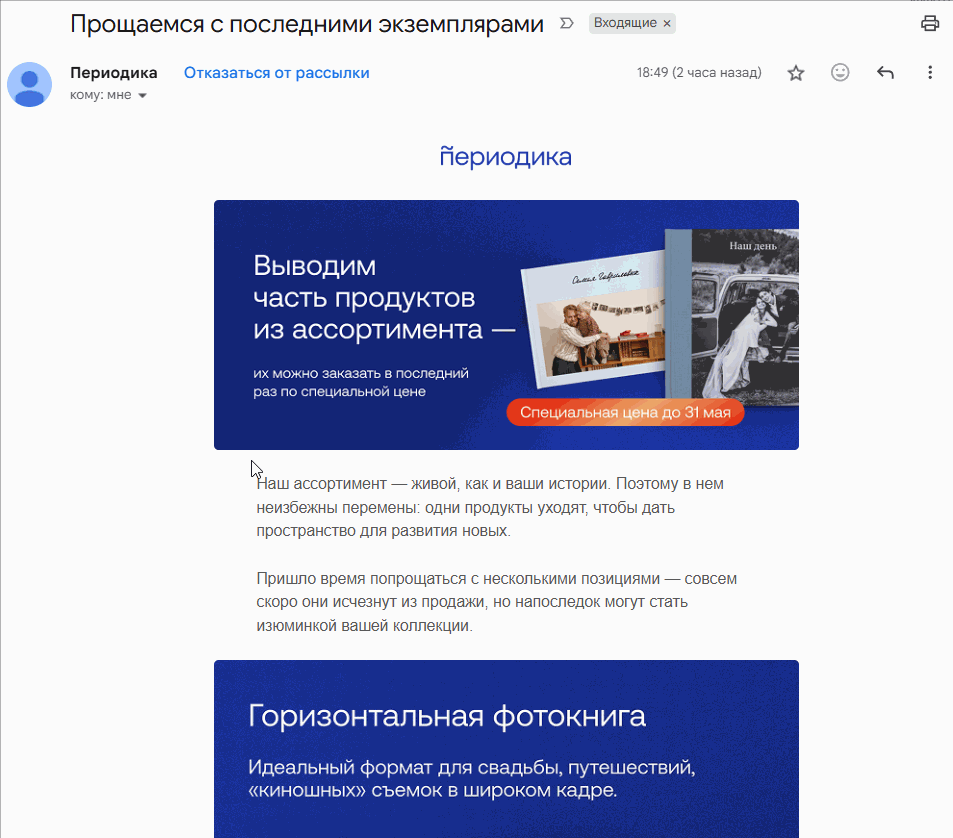Click the Специальная цена до 31 мая button
Viewport: 953px width, 838px height.
pos(625,413)
